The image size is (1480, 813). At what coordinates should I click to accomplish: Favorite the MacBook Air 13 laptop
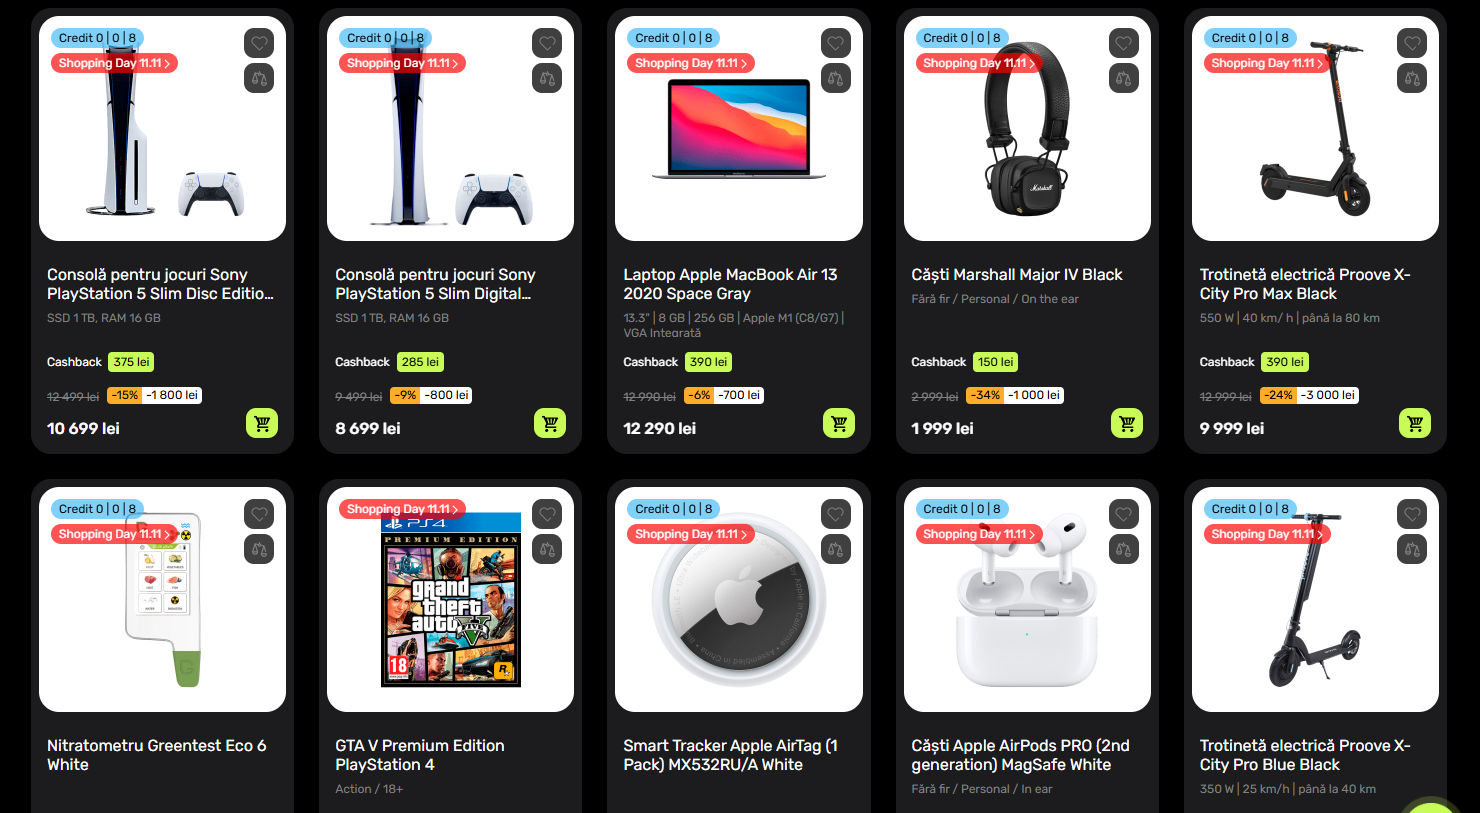(836, 43)
